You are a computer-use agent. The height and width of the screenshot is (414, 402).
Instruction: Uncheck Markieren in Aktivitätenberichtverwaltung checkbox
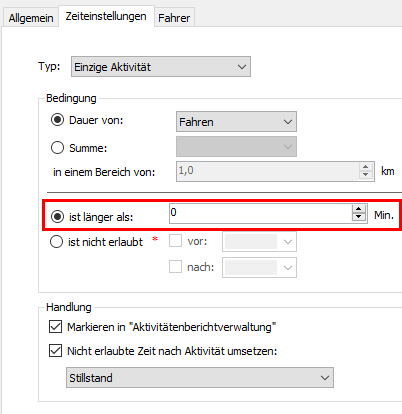point(55,327)
